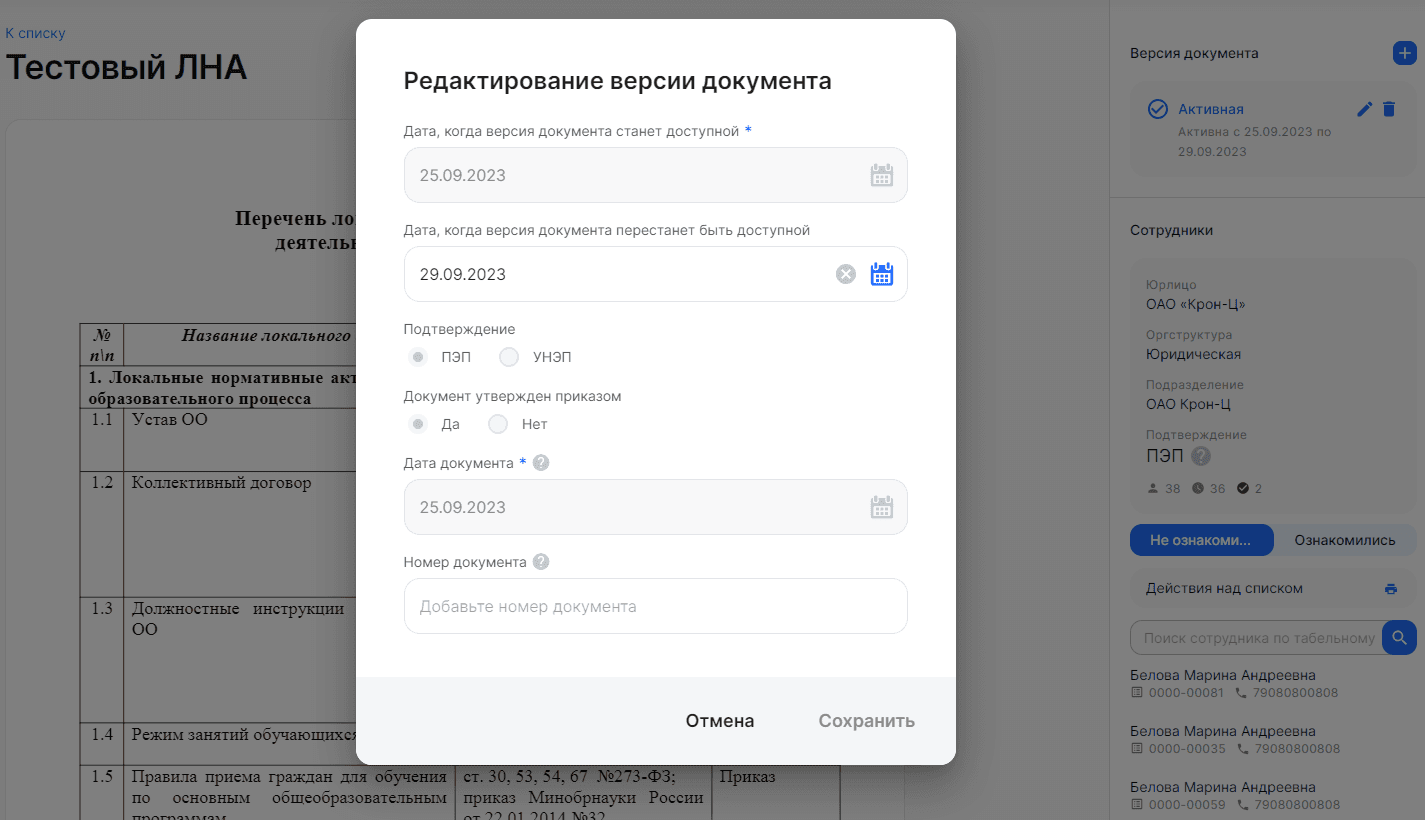Click availability end date field 29.09.2023
The width and height of the screenshot is (1425, 820).
click(655, 274)
